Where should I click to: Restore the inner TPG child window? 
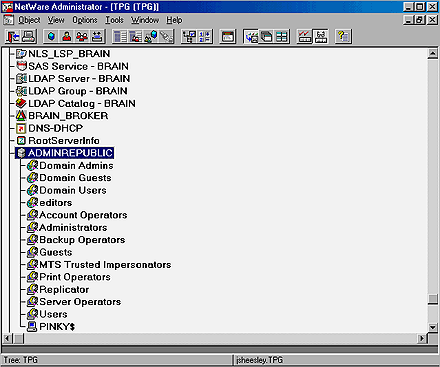point(421,20)
